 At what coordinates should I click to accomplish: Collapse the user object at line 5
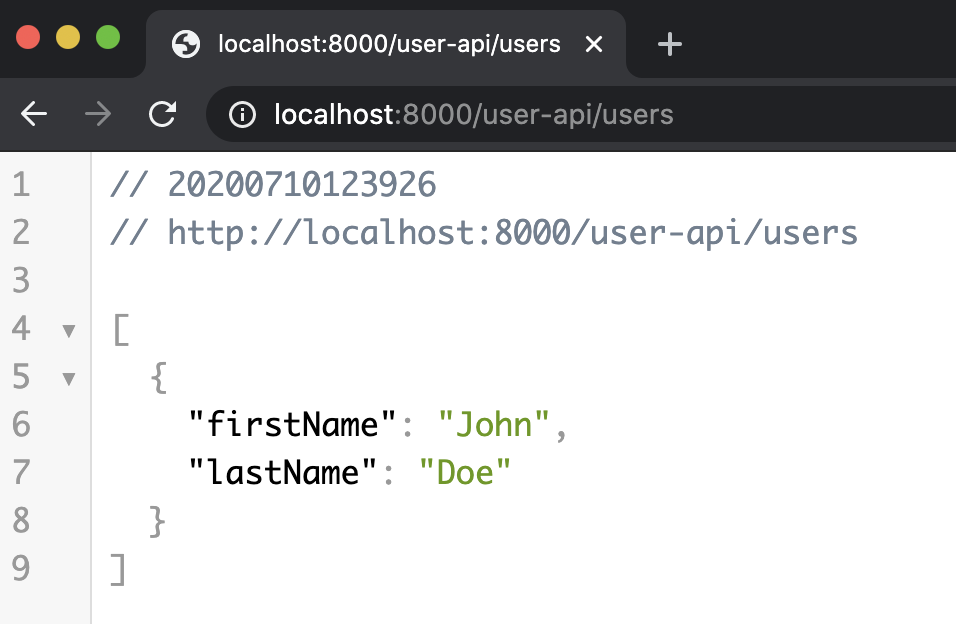coord(68,378)
